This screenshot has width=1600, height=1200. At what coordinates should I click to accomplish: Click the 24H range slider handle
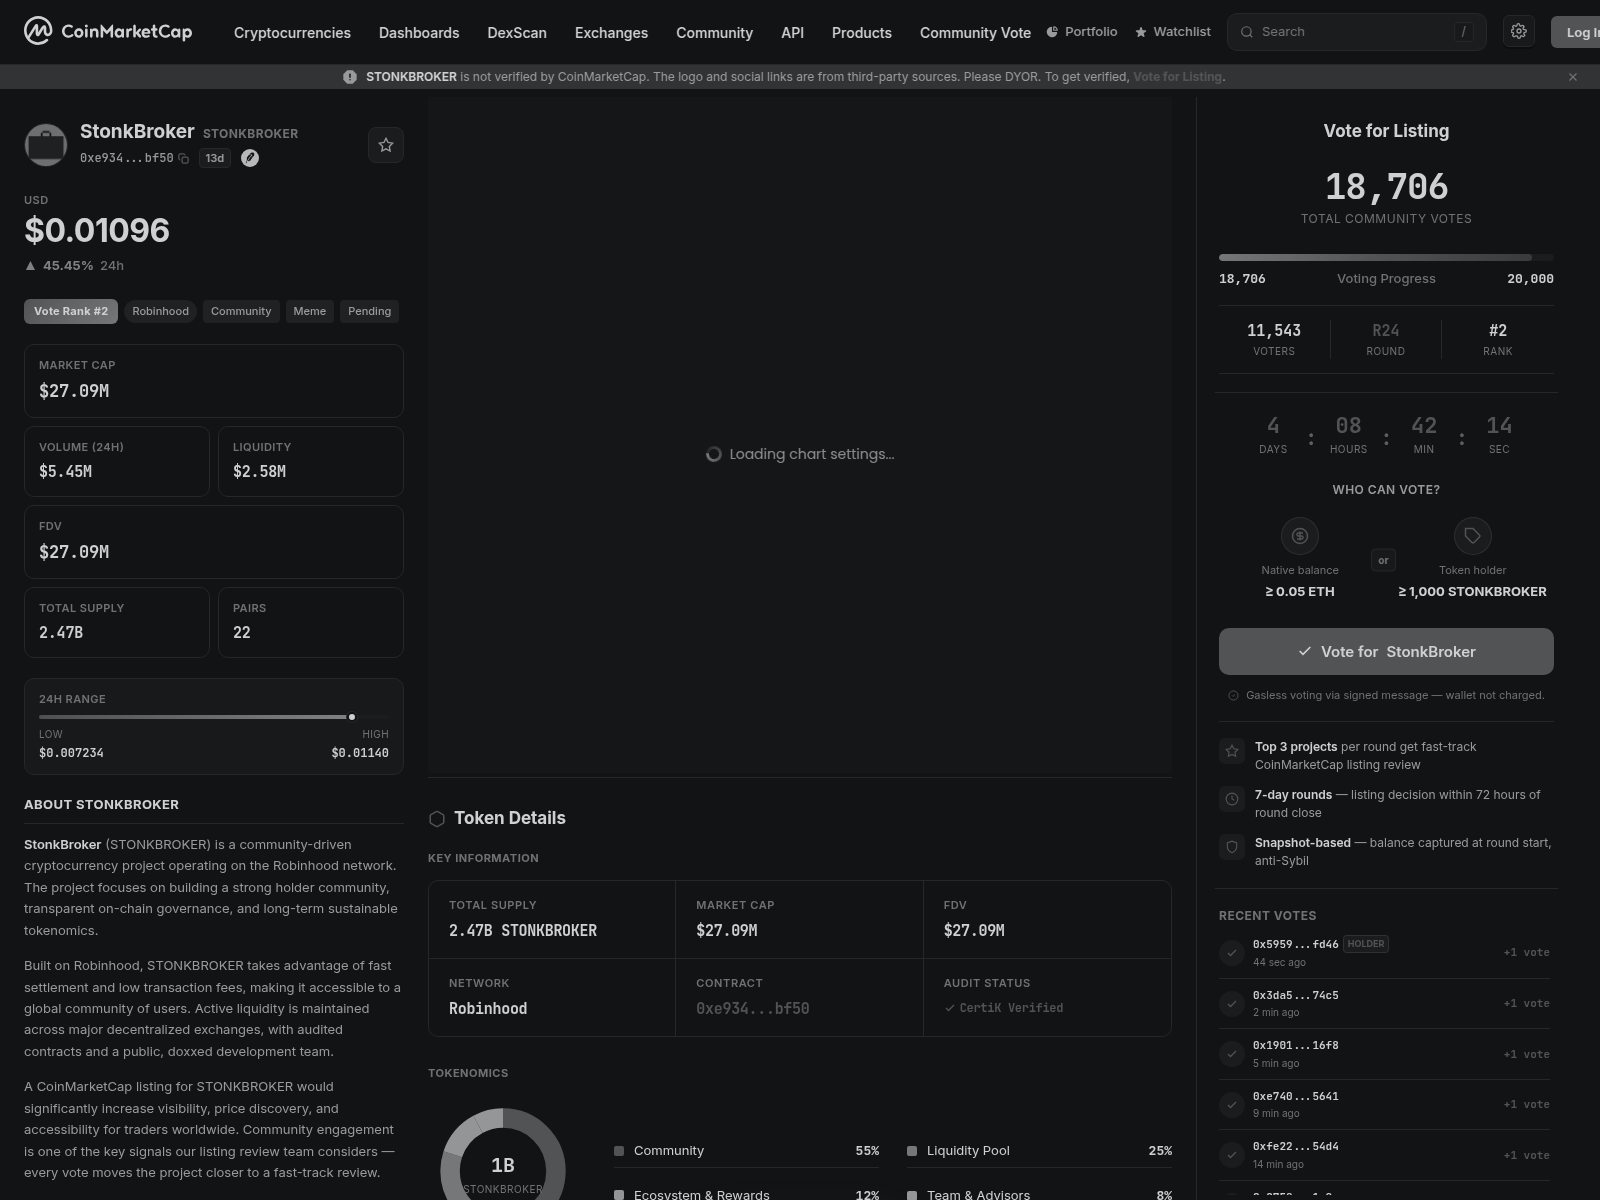pyautogui.click(x=352, y=717)
